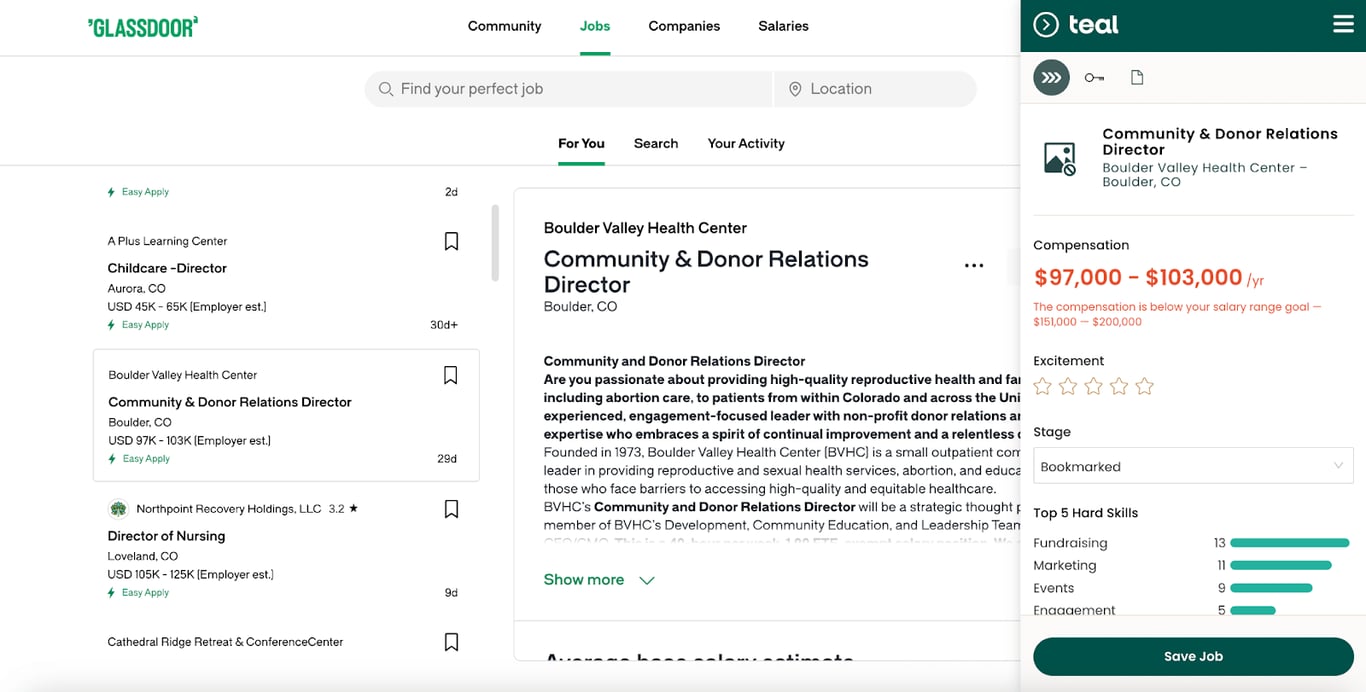
Task: Open the Jobs tab
Action: (x=595, y=26)
